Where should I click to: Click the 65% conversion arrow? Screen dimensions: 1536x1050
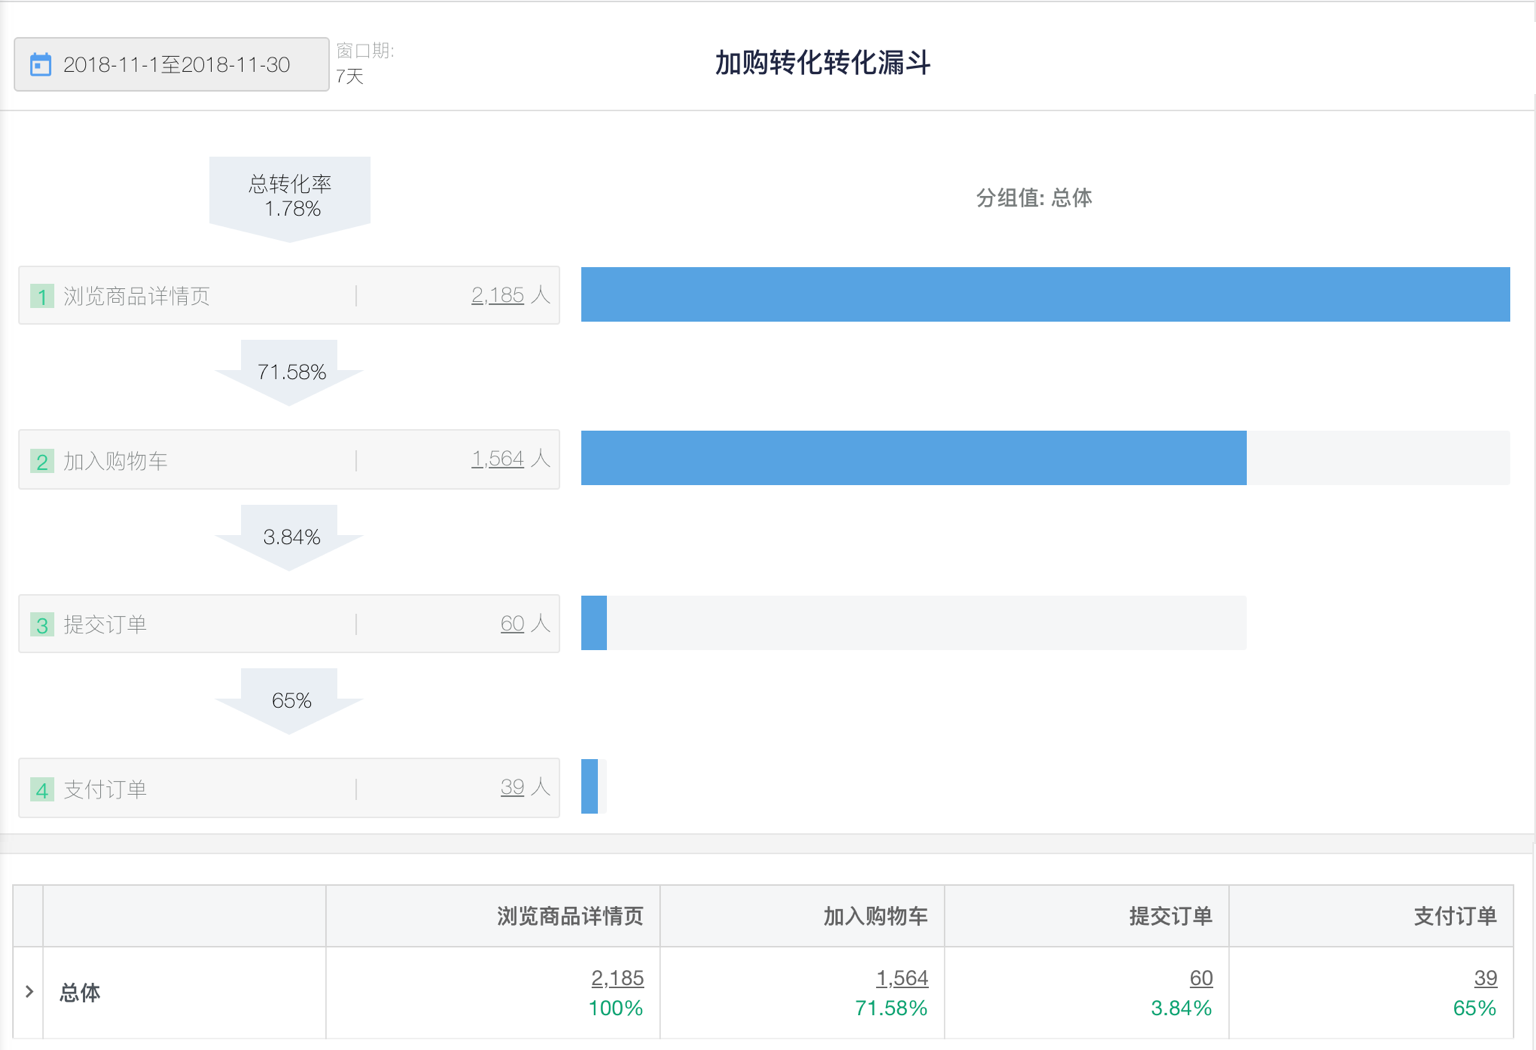tap(290, 701)
